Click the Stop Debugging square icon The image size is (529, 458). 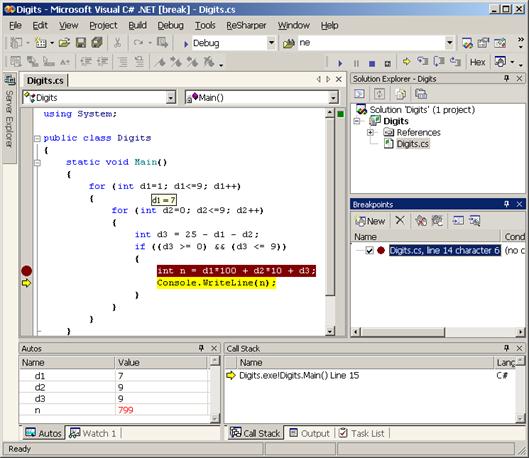[372, 63]
